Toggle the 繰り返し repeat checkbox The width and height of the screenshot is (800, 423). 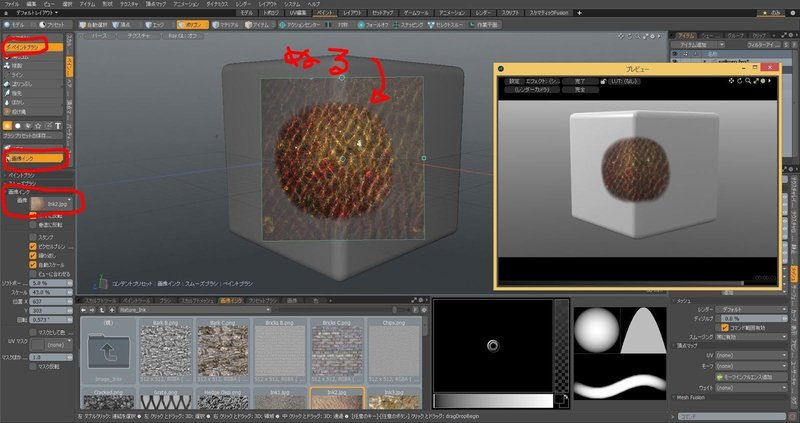coord(33,256)
